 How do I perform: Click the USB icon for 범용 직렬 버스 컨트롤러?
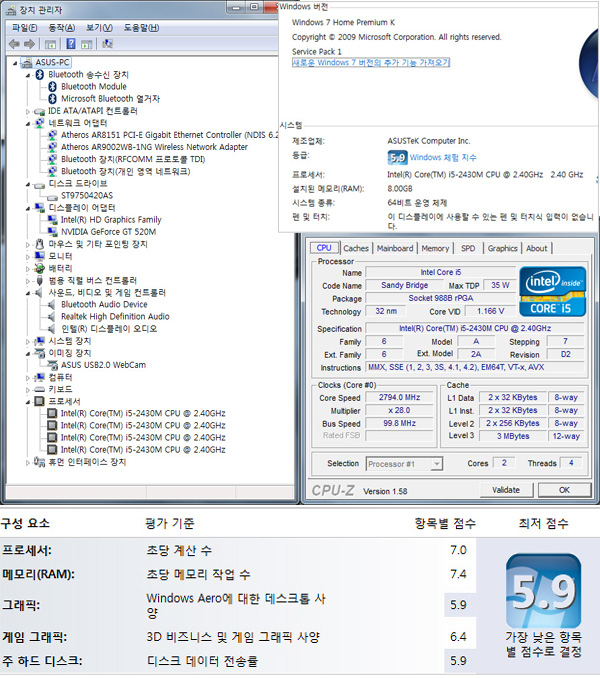point(39,281)
